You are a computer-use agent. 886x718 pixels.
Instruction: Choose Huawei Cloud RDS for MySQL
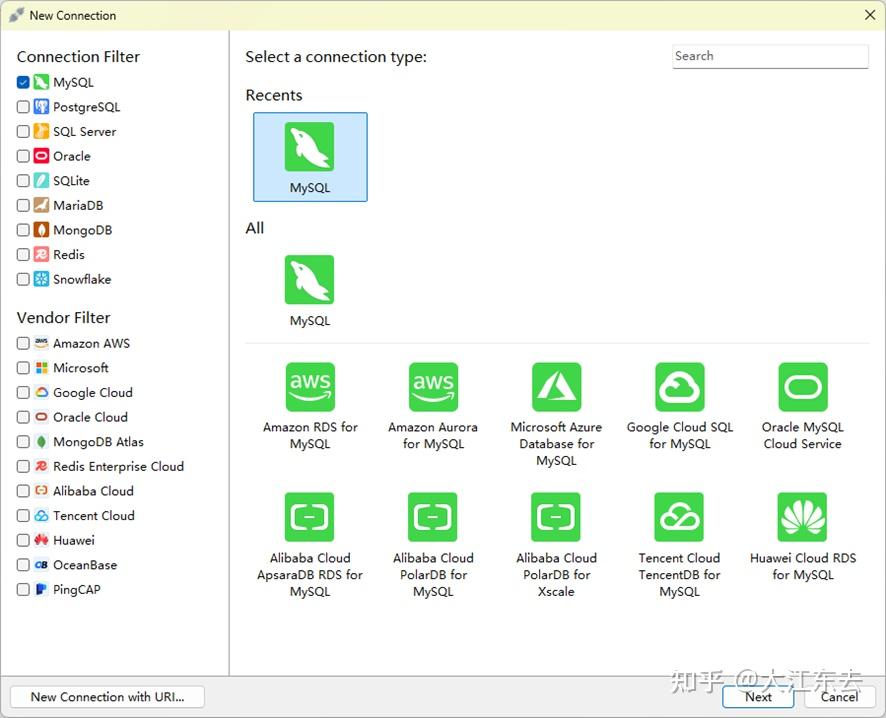802,517
